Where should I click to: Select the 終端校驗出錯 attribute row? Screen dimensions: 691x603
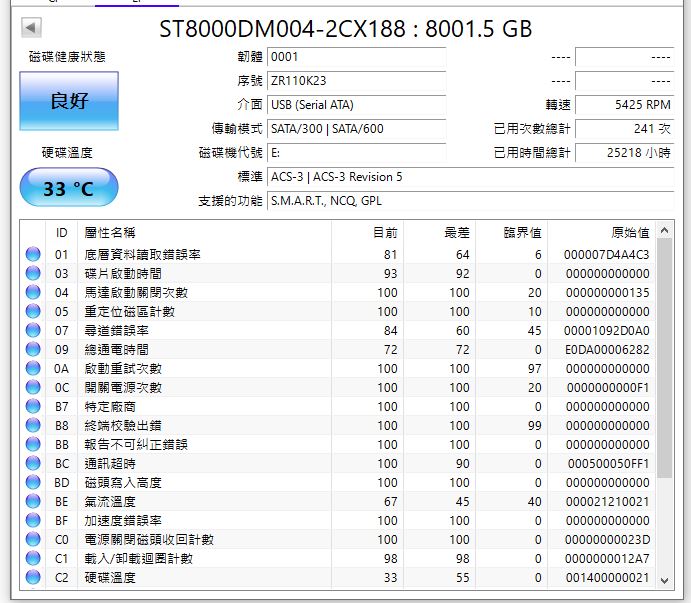click(x=338, y=425)
